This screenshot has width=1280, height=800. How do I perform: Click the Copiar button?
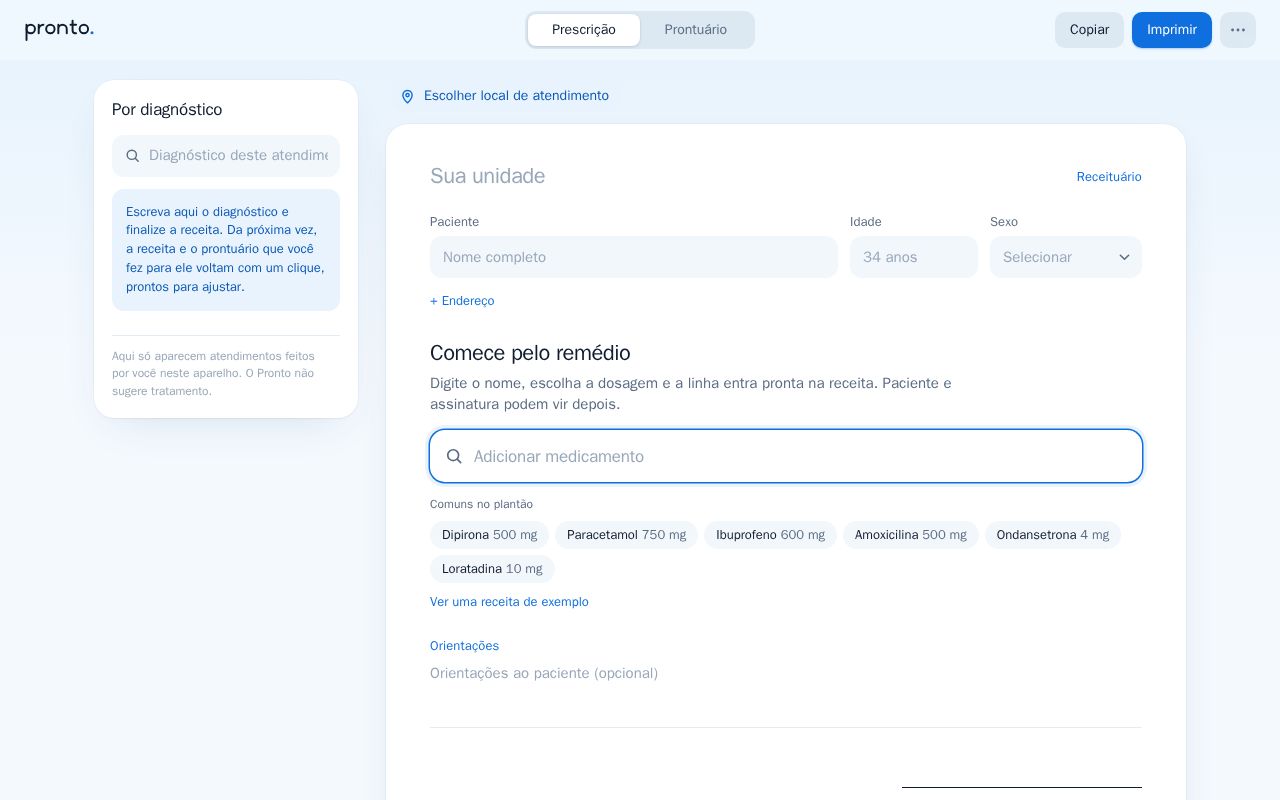click(1089, 30)
